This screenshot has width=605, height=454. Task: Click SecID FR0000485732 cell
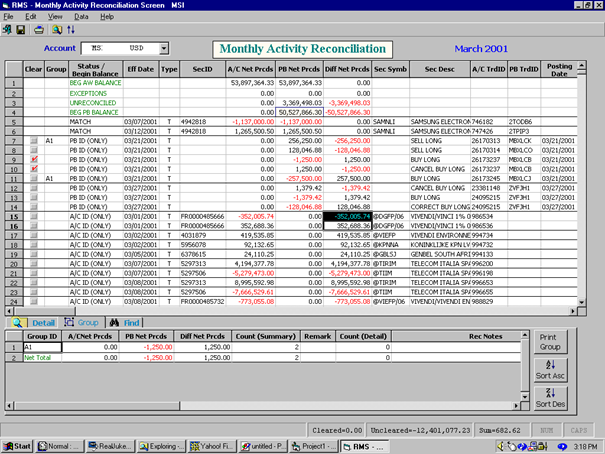[203, 301]
